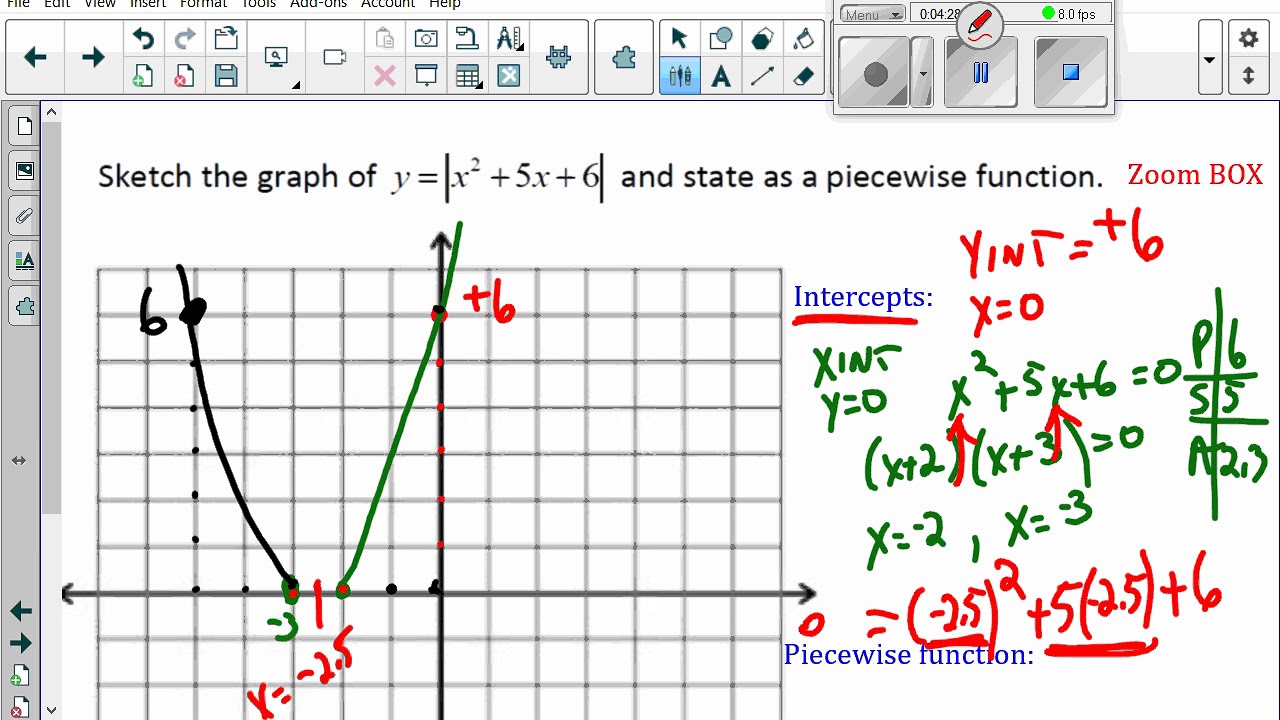Undo the last action

click(143, 39)
